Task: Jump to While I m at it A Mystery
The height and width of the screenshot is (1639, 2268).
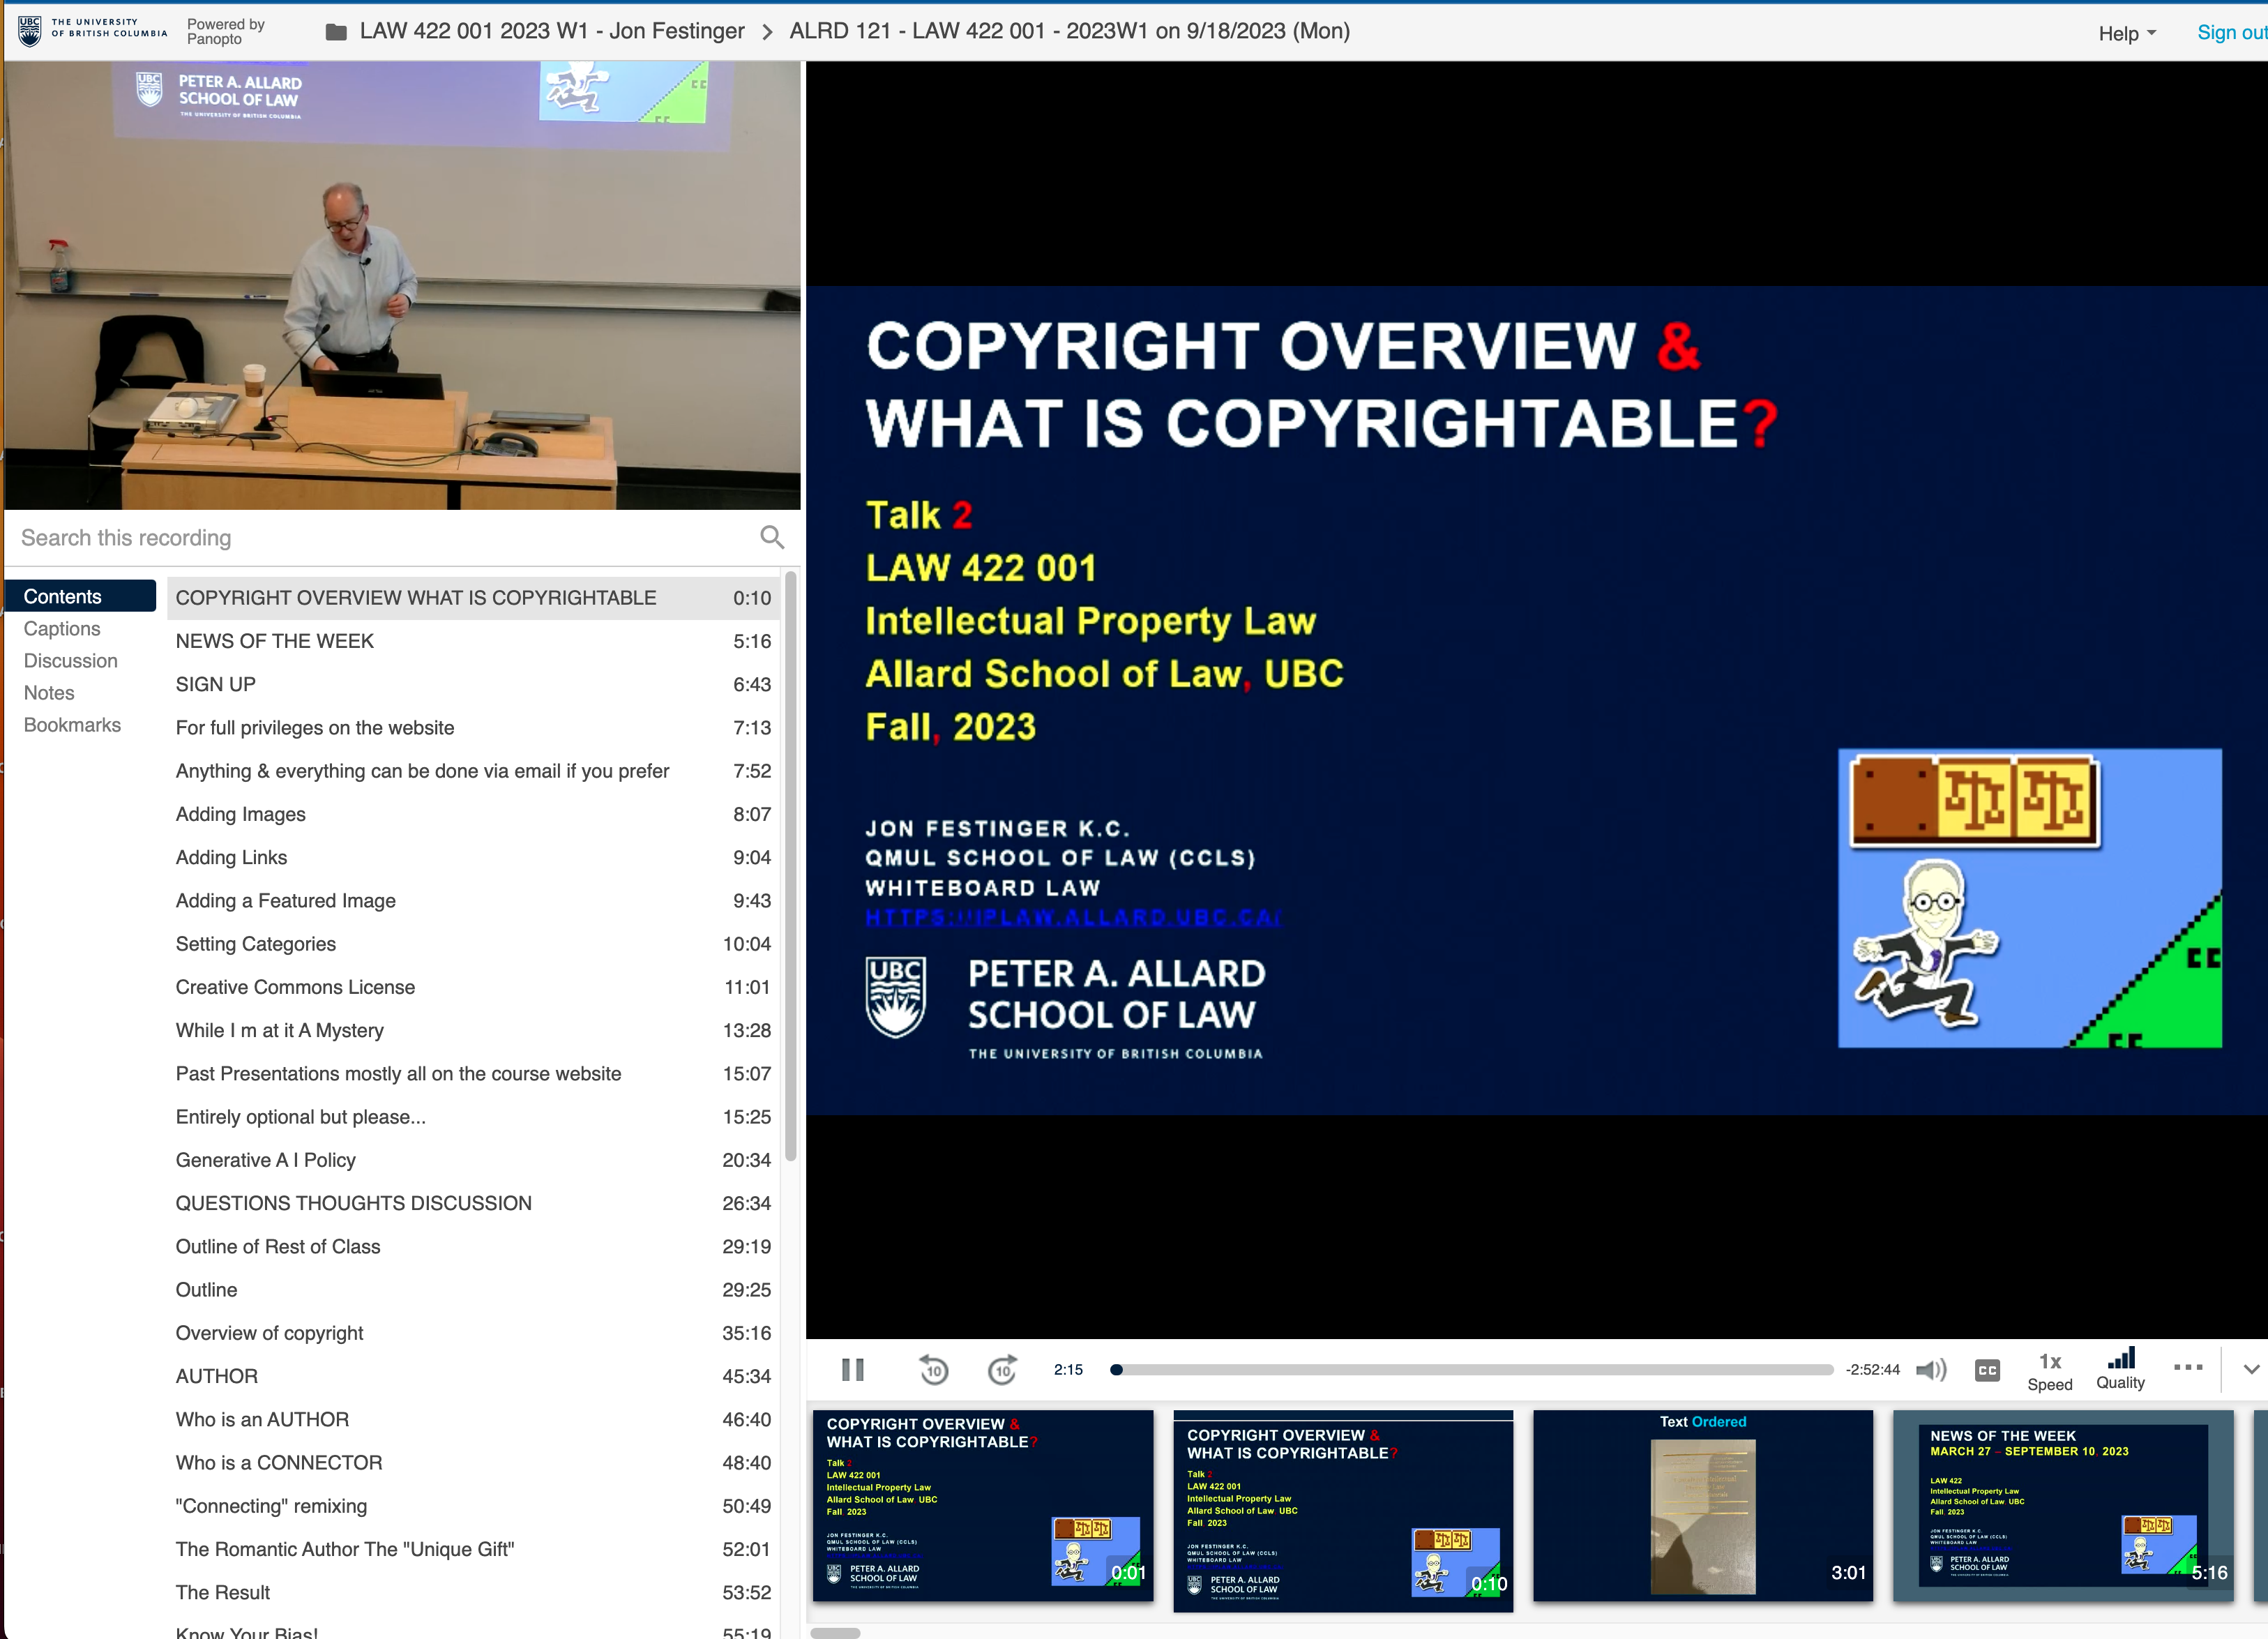Action: tap(473, 1030)
